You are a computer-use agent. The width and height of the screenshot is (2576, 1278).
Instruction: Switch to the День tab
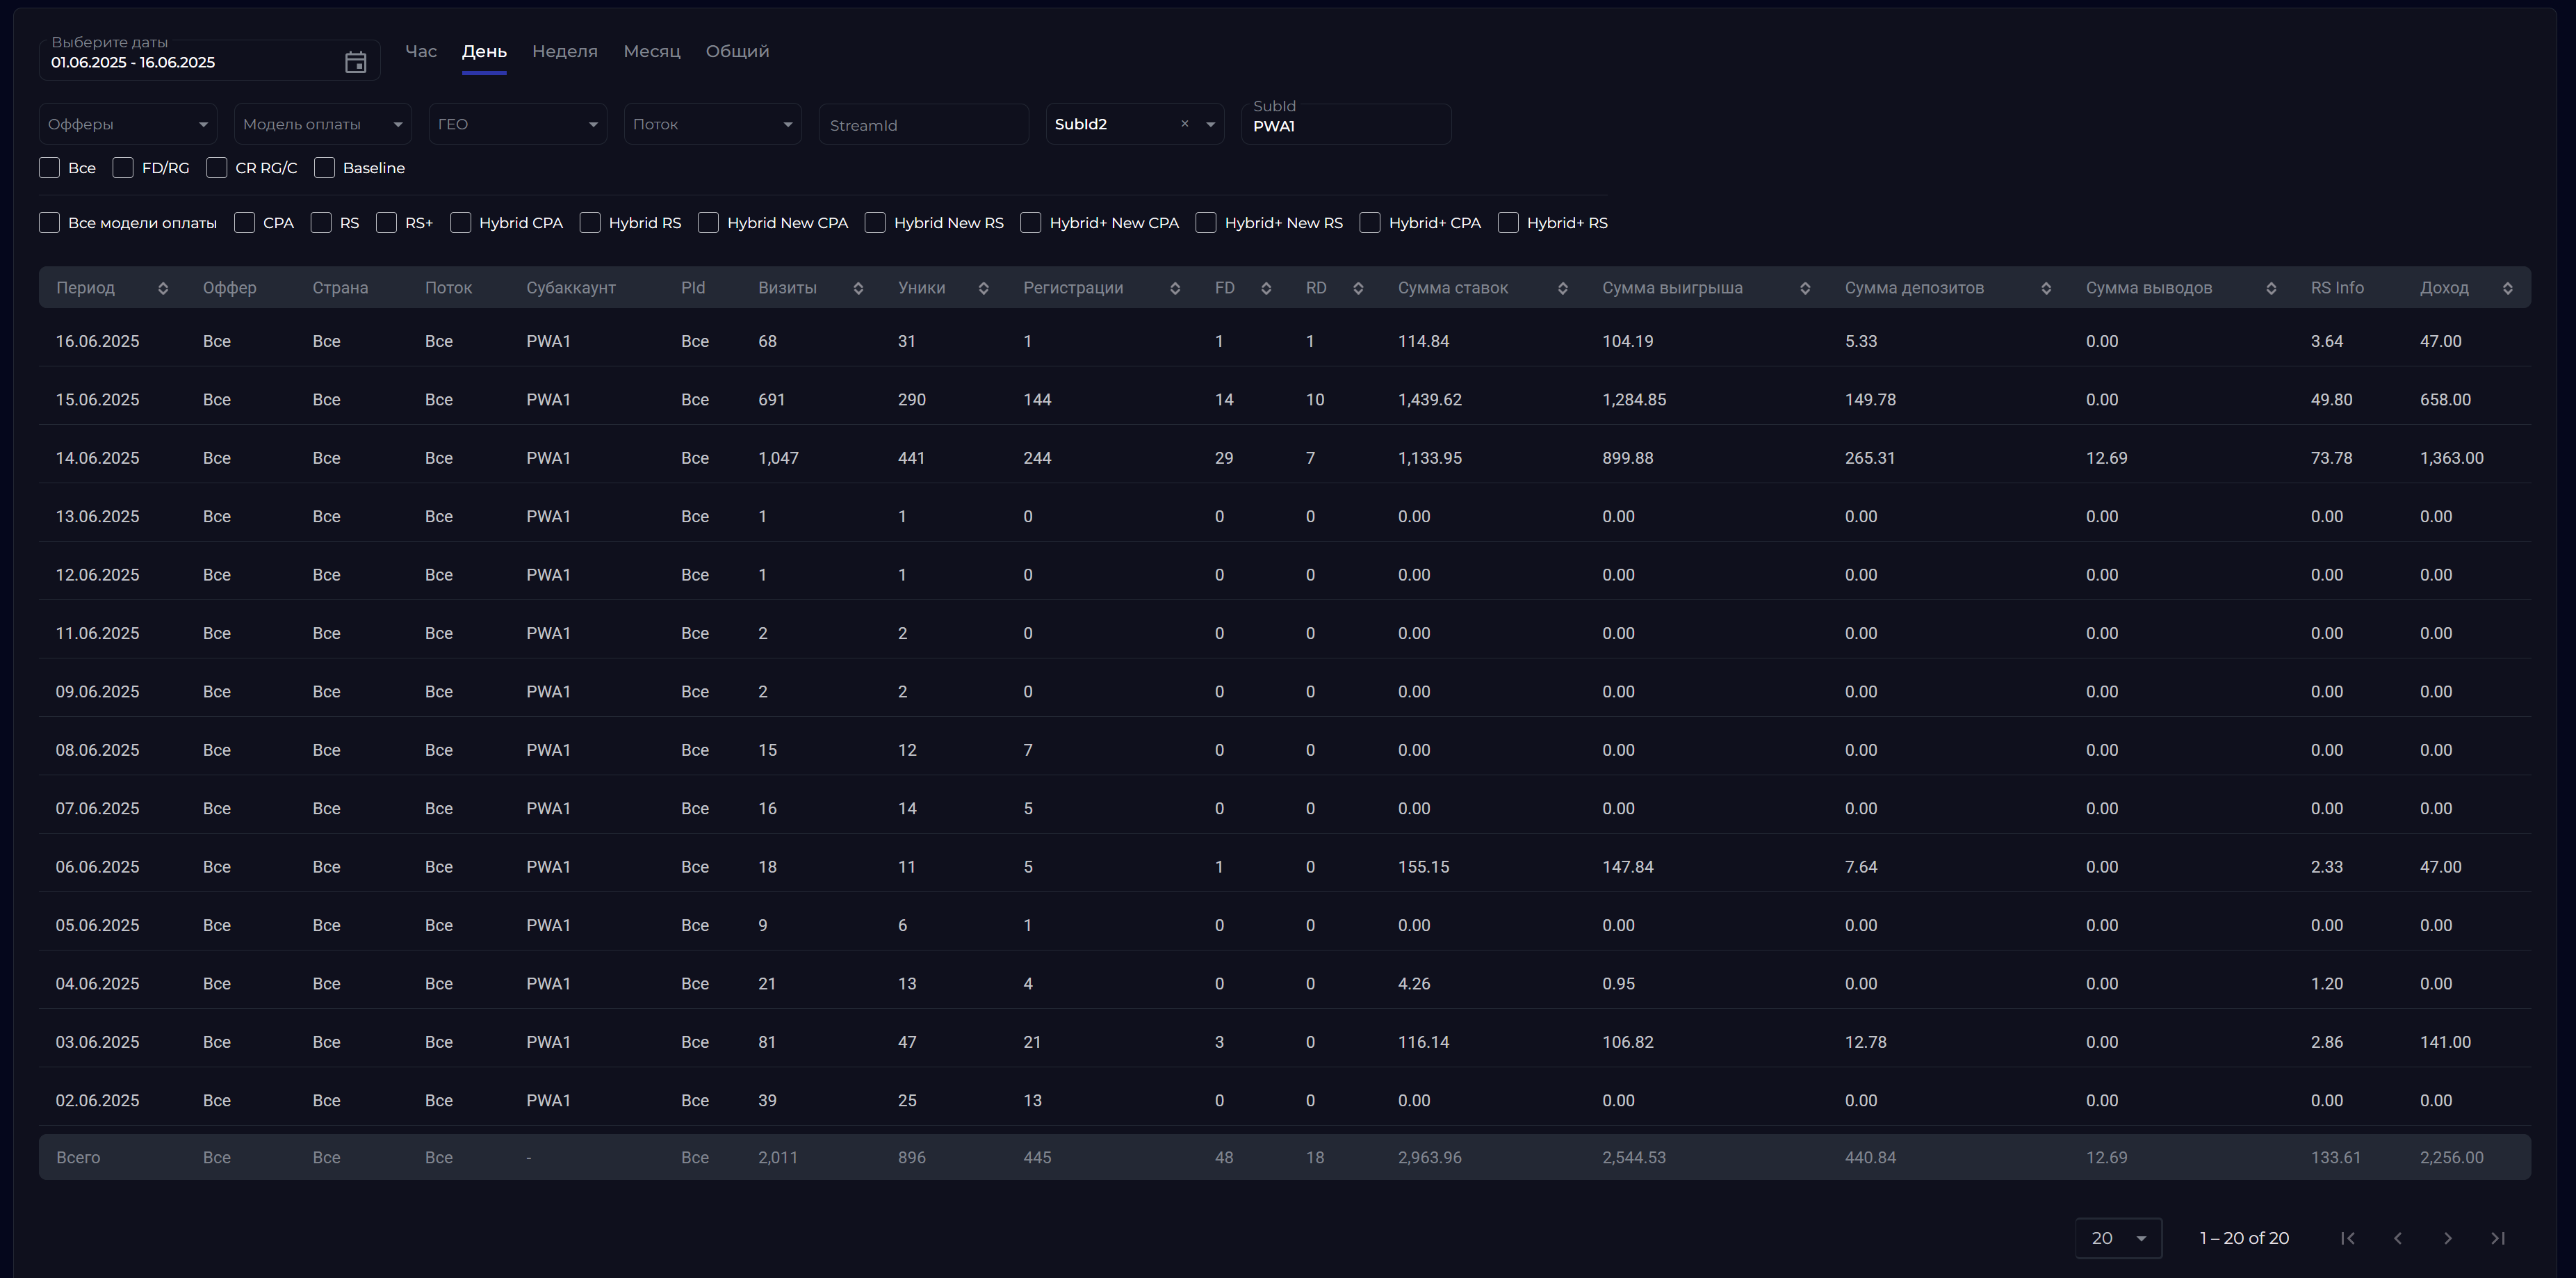484,51
